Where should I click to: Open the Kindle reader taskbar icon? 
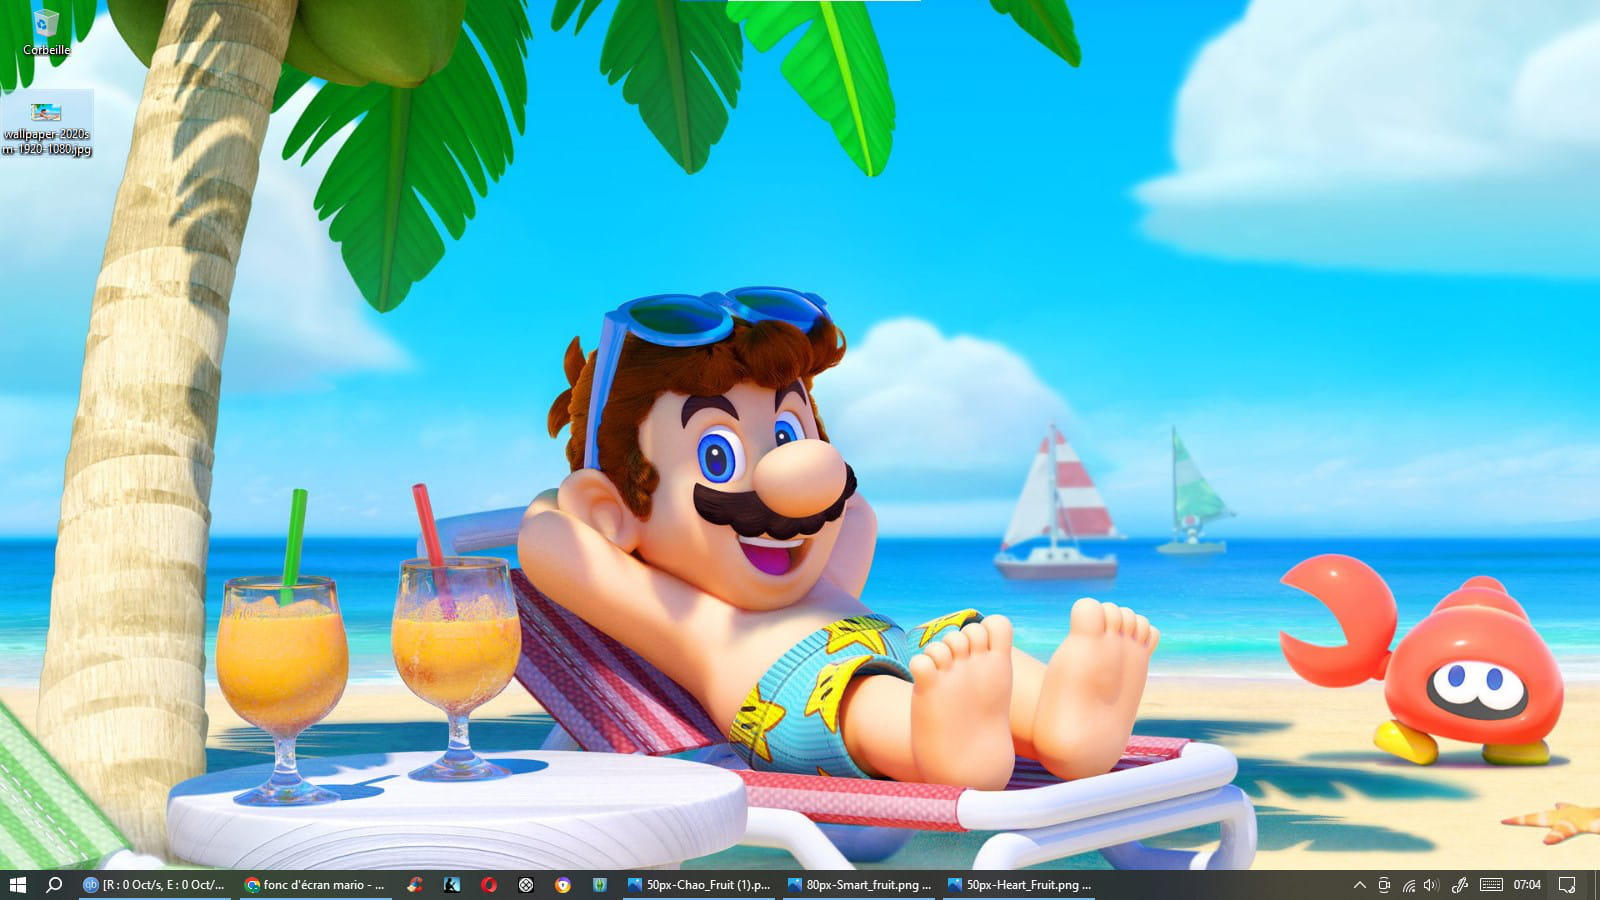click(452, 884)
